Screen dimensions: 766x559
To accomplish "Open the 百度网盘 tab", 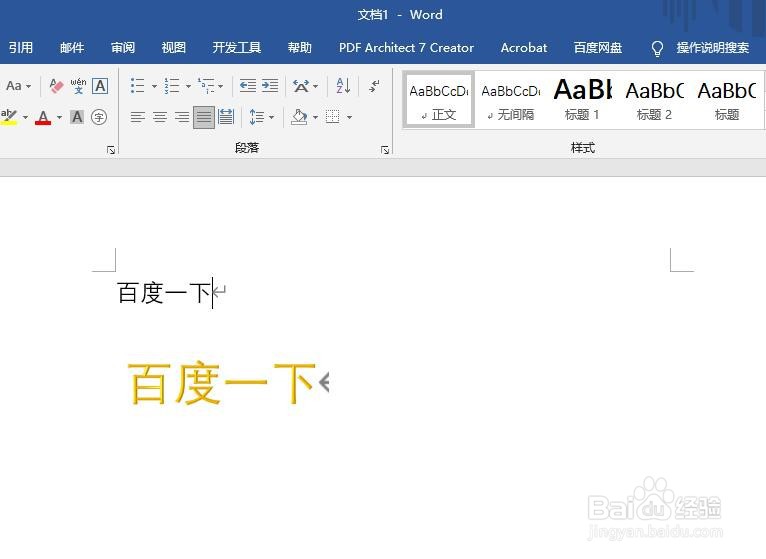I will point(598,47).
